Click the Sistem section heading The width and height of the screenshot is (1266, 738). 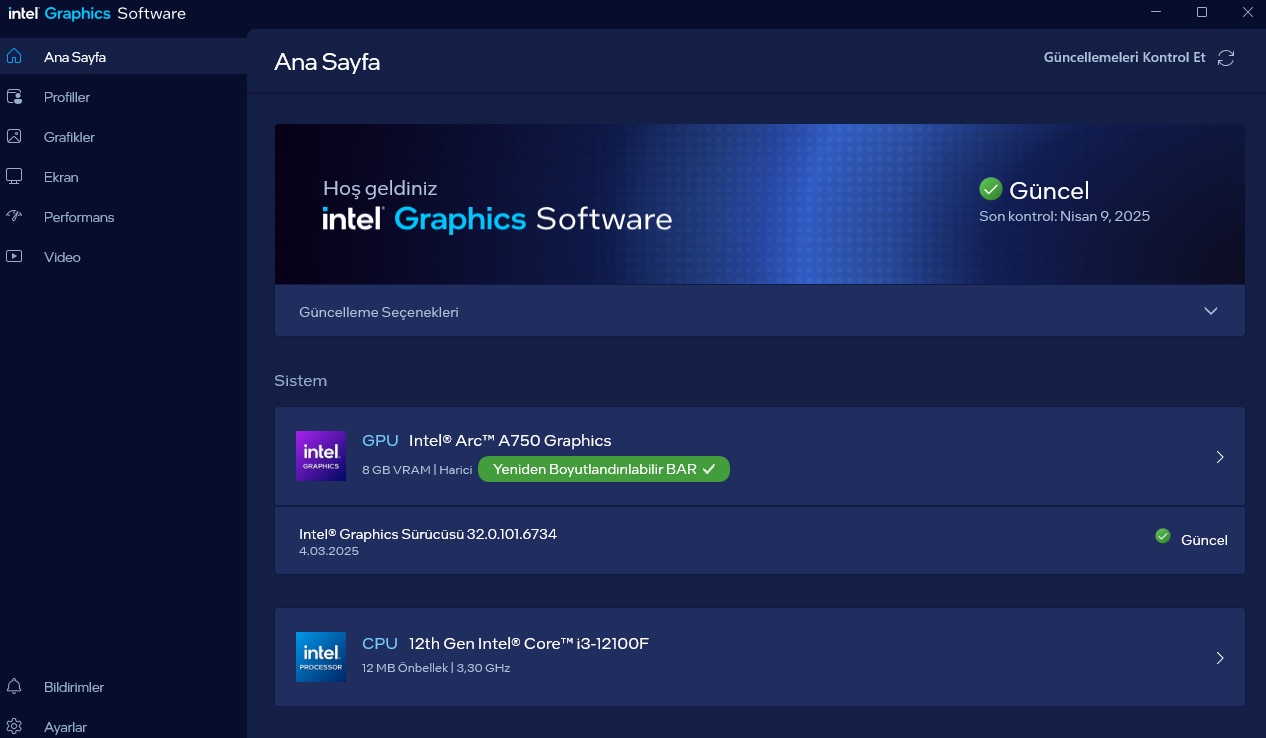(300, 381)
